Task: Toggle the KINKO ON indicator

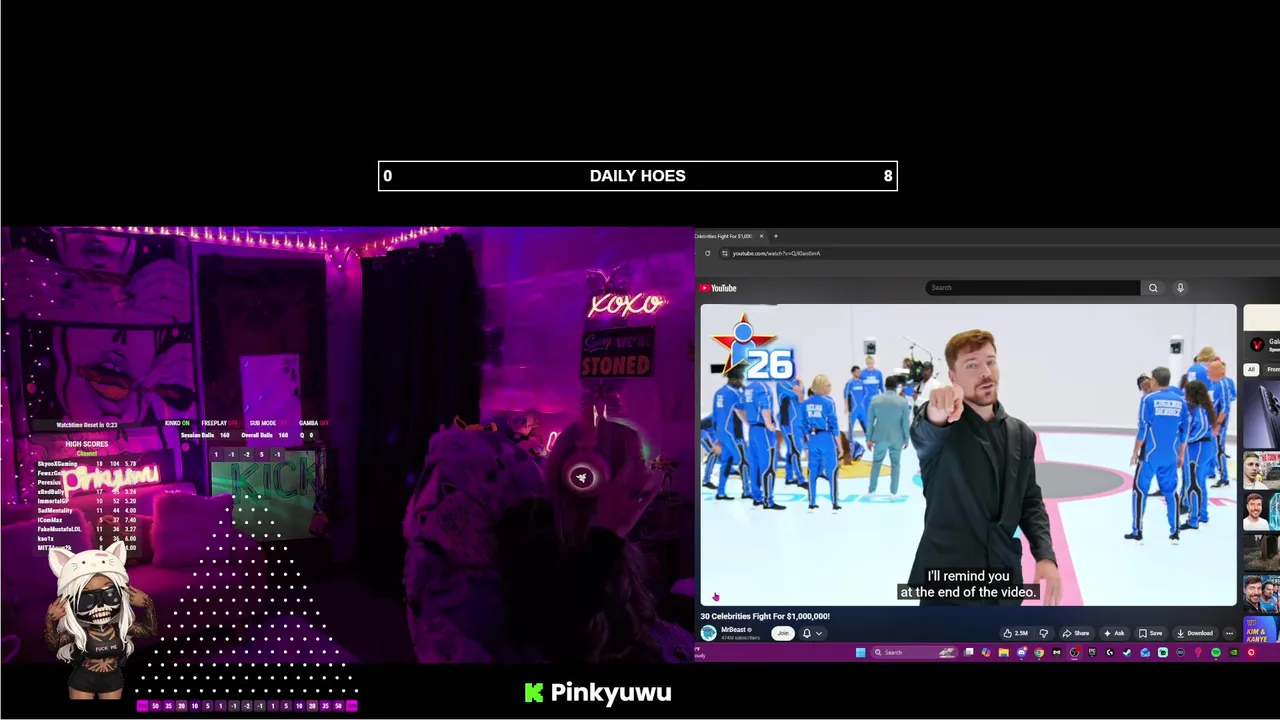Action: point(177,423)
